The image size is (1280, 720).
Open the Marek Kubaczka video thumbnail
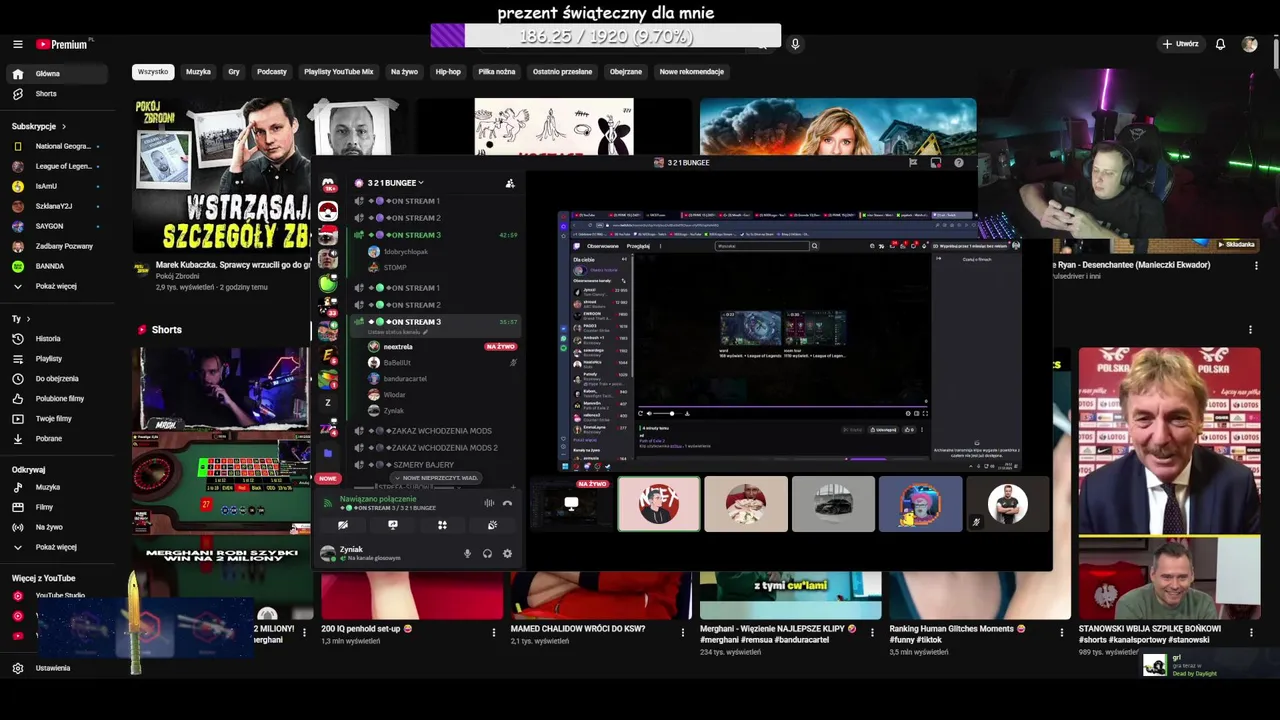click(x=222, y=175)
